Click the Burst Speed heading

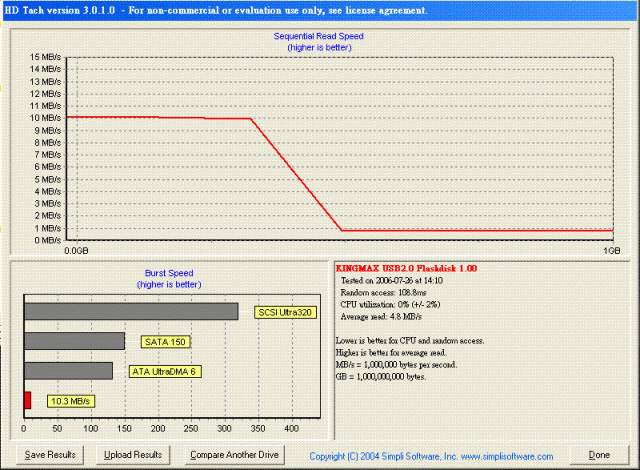(169, 273)
